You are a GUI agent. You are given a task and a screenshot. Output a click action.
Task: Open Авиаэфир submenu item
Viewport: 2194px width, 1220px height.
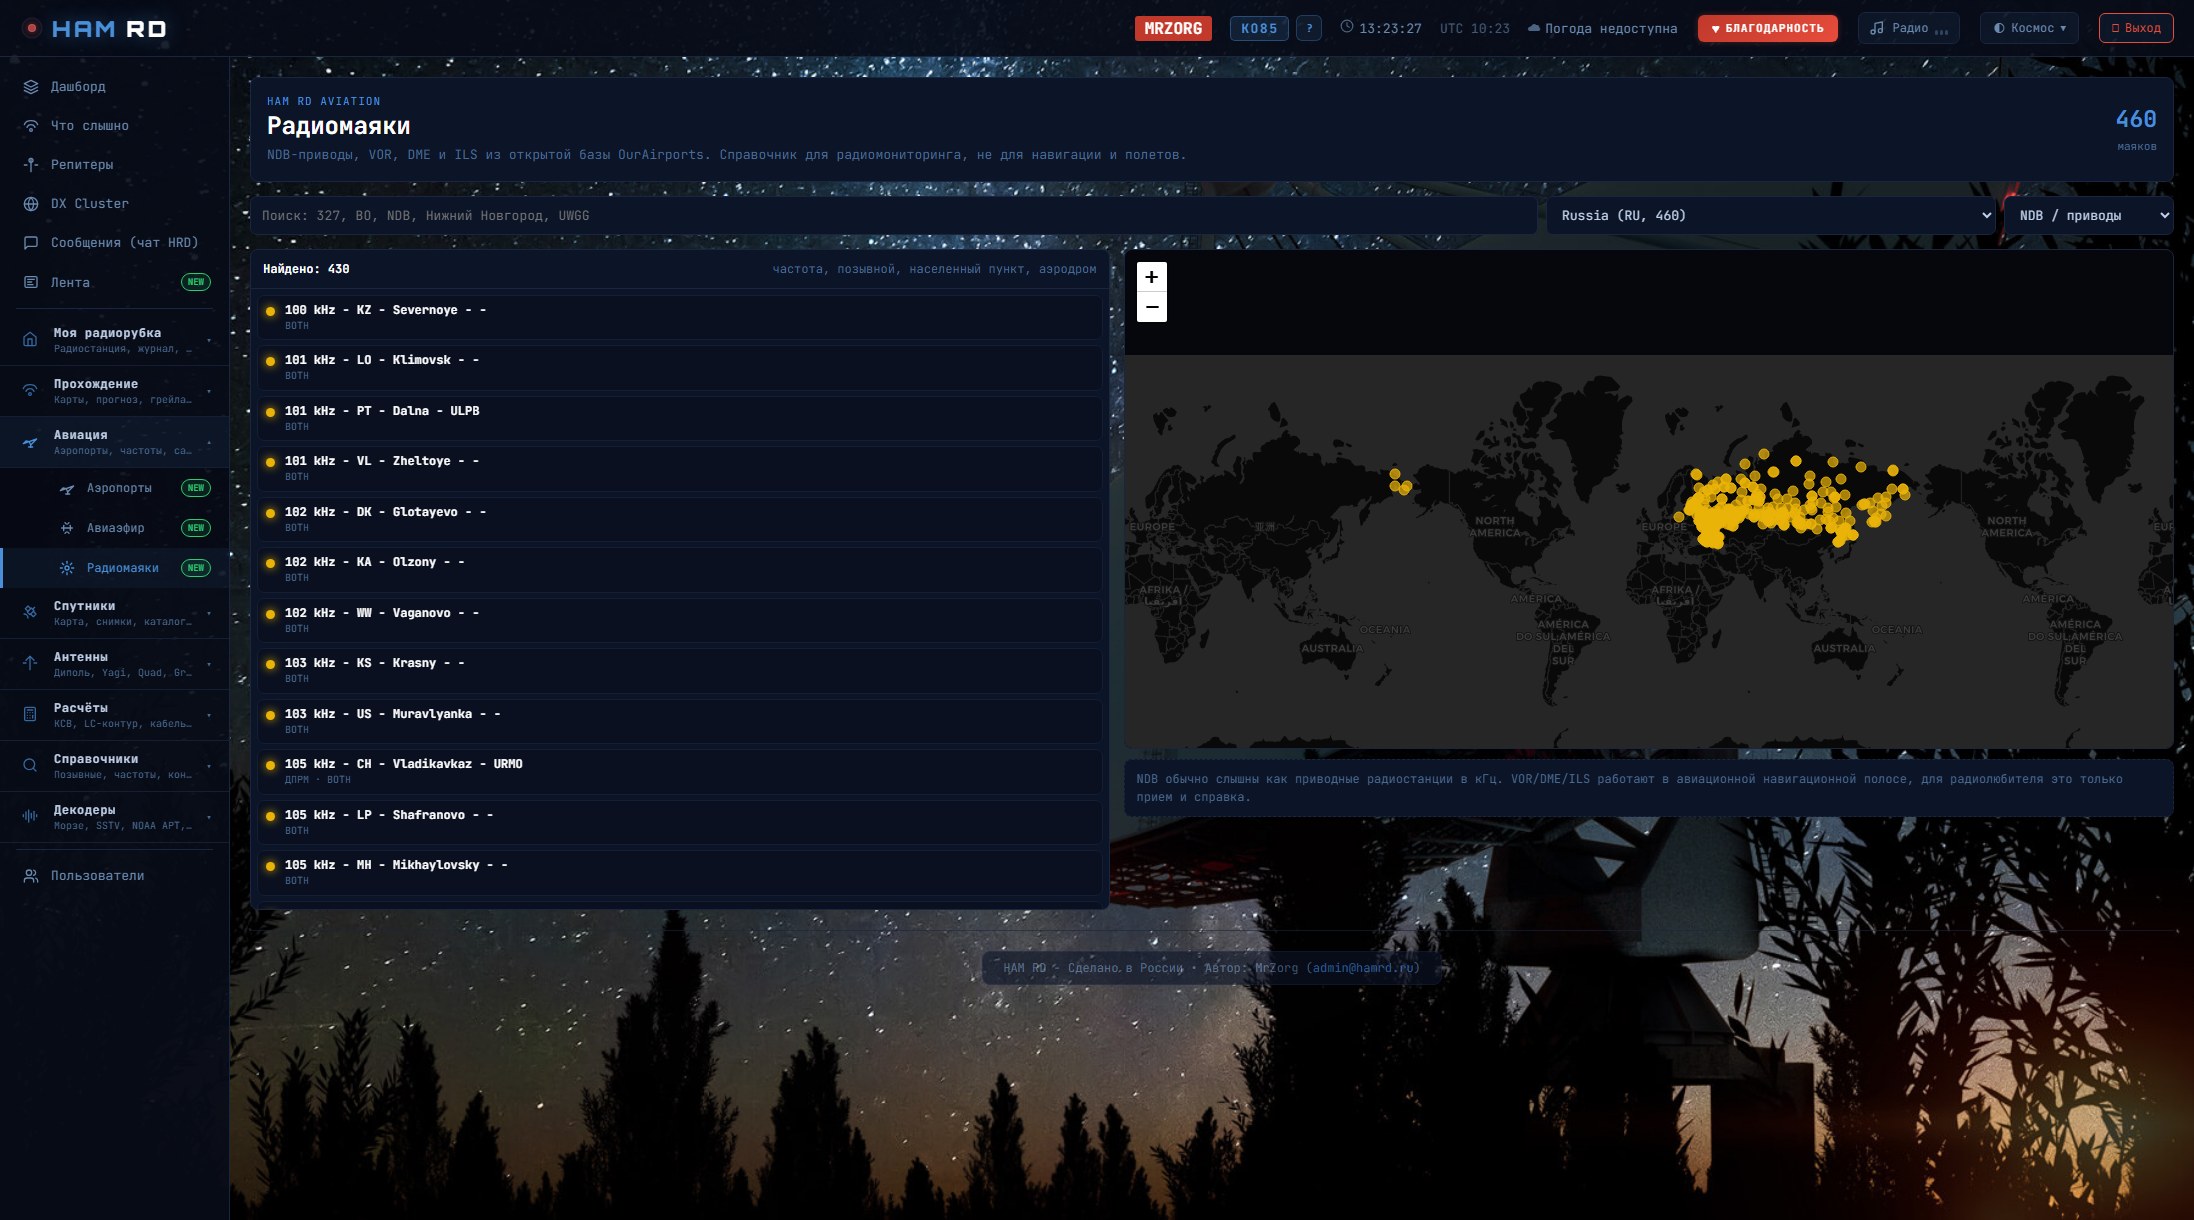click(114, 528)
